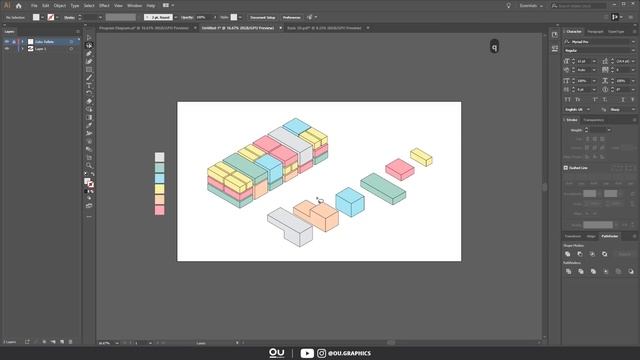This screenshot has height=360, width=640.
Task: Toggle lock on Color Palette layer
Action: (x=13, y=42)
